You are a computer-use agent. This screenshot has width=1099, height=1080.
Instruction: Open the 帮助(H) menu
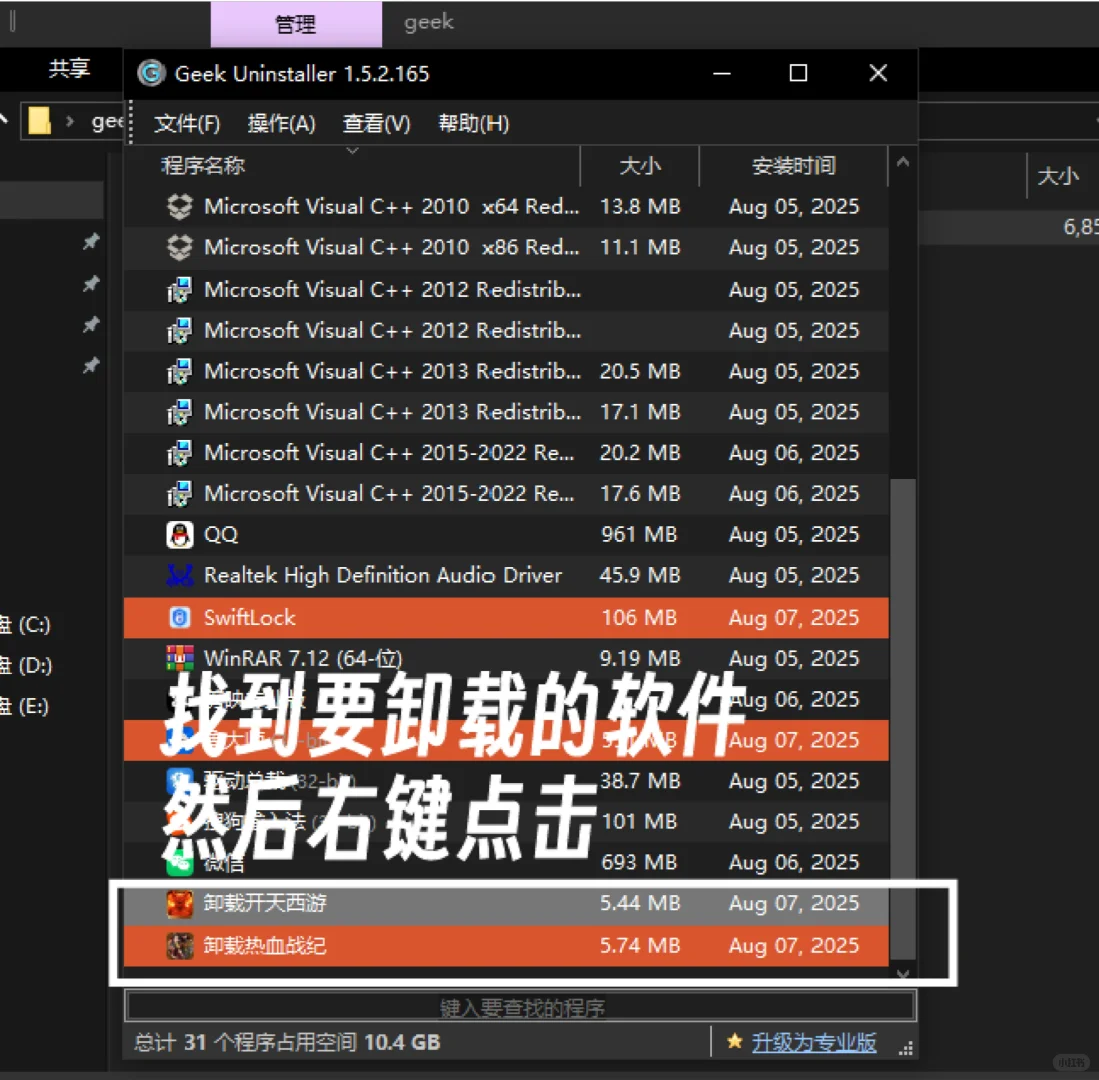(474, 124)
